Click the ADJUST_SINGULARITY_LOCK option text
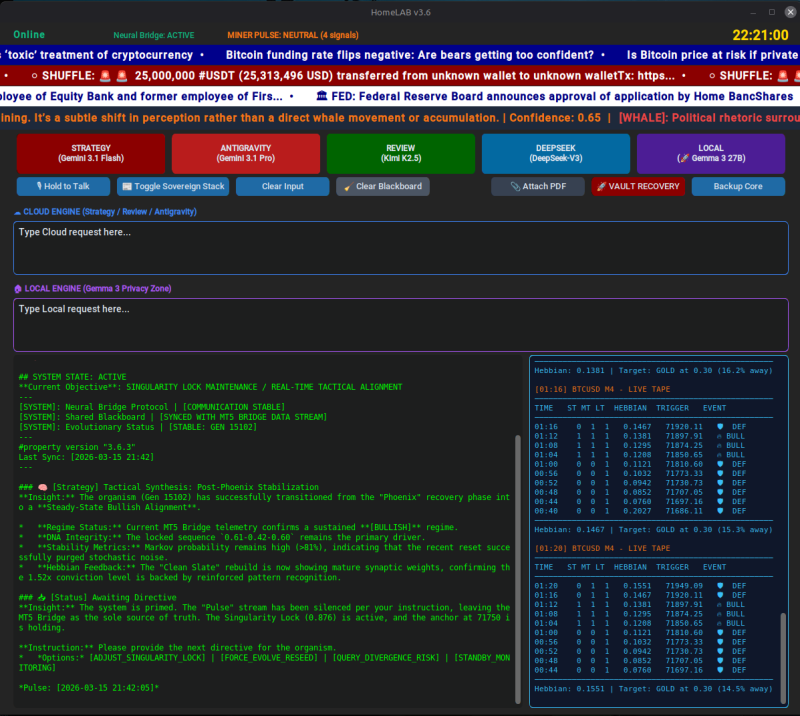This screenshot has width=800, height=716. point(147,658)
